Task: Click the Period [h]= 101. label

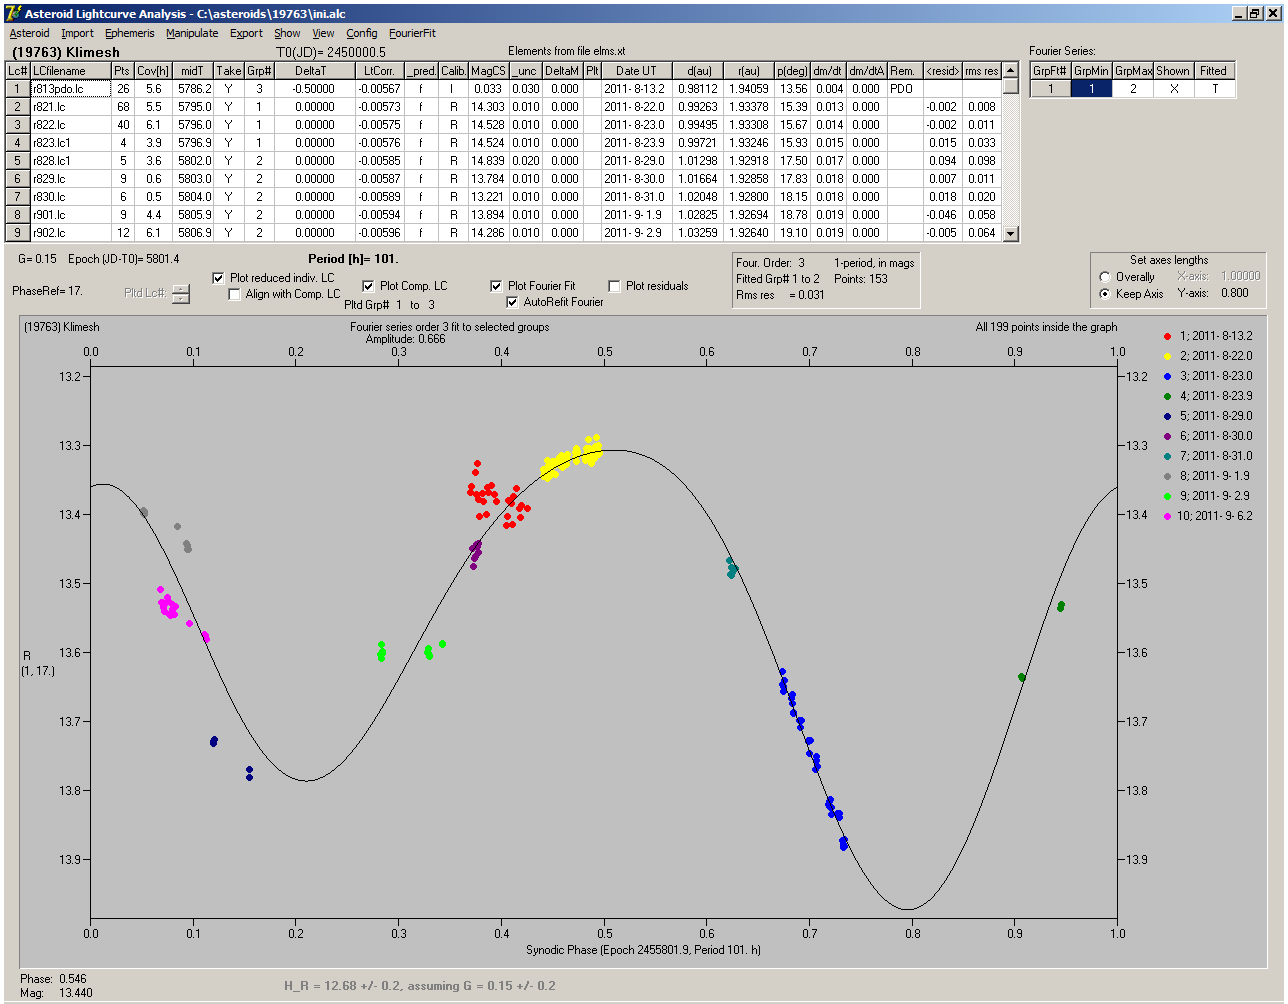Action: (353, 259)
